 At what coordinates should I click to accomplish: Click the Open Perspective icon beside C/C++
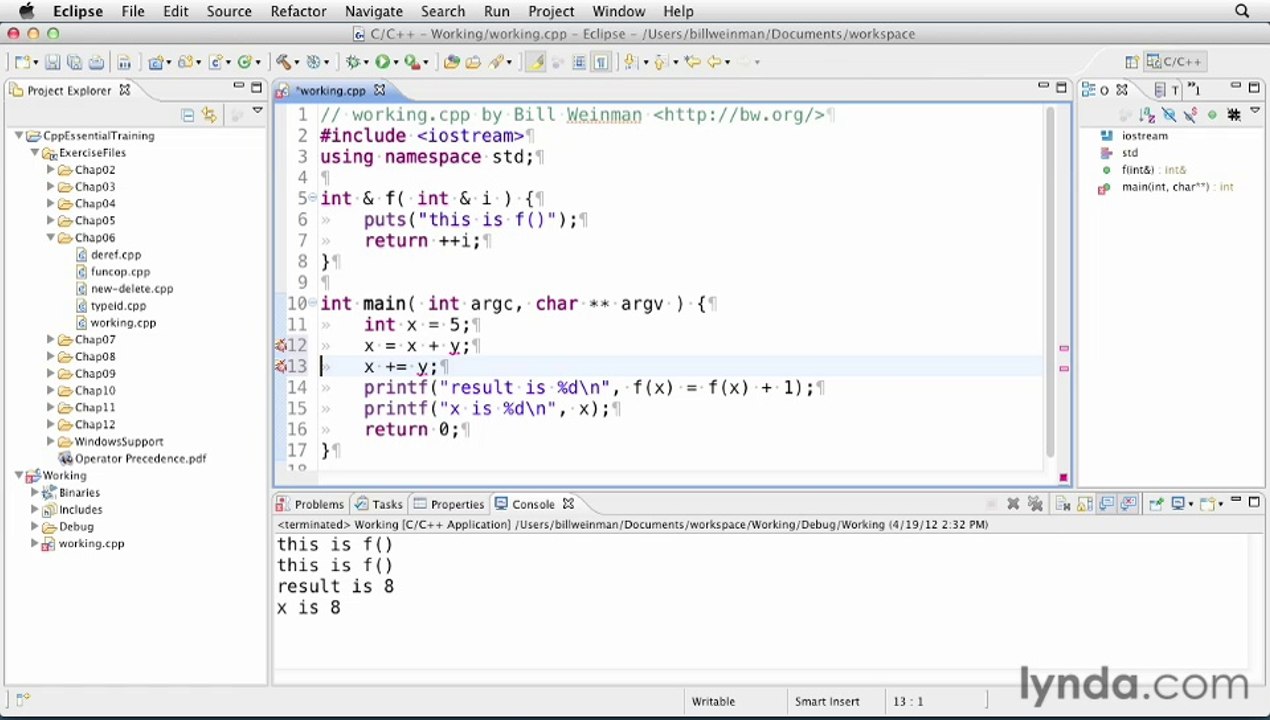point(1132,62)
